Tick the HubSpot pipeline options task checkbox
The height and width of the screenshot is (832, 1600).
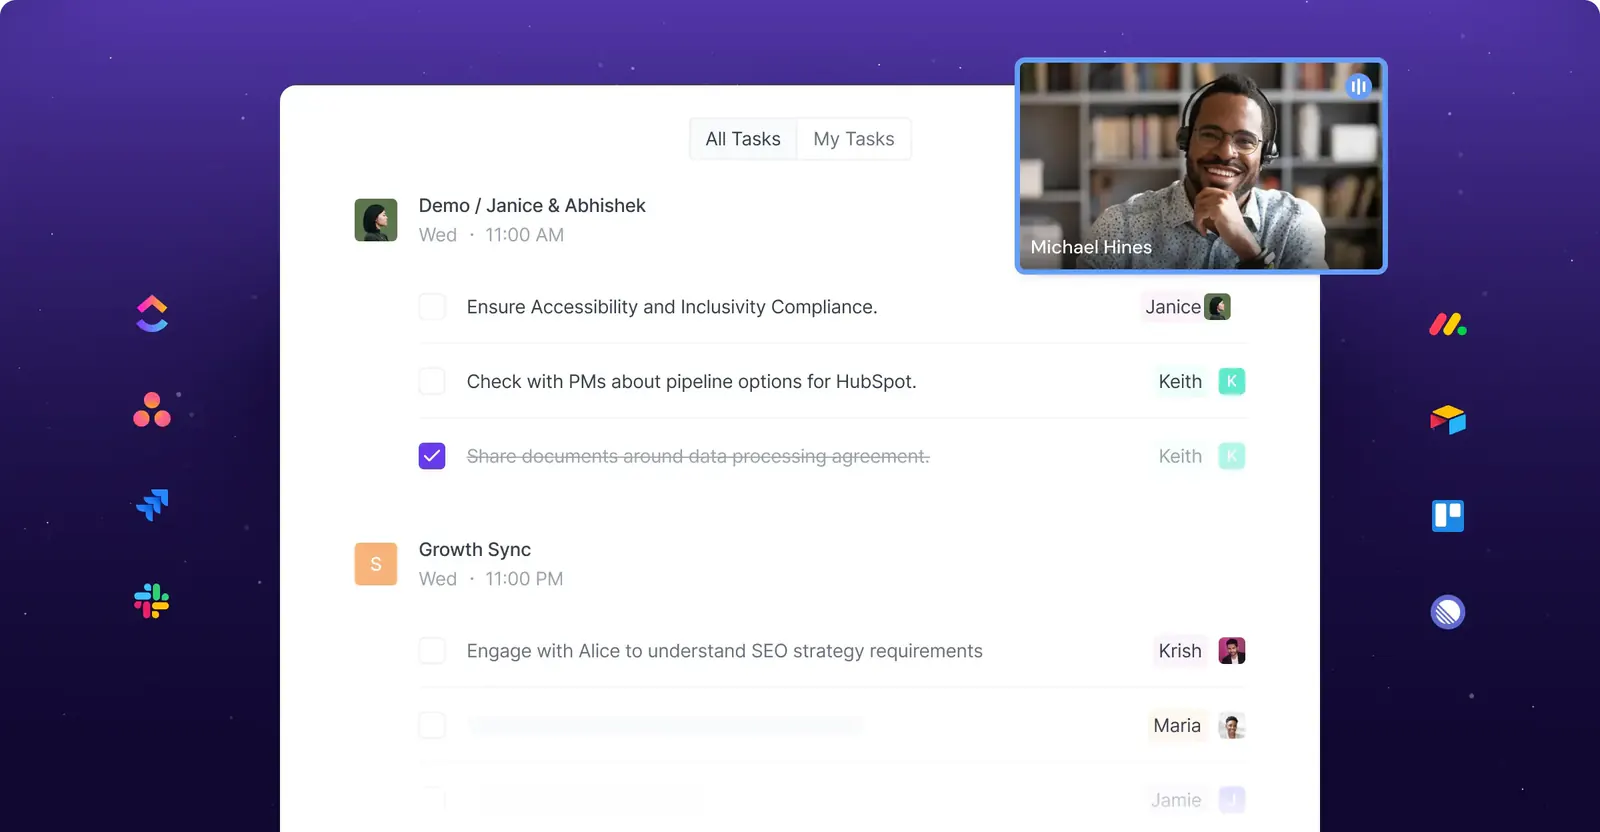point(432,381)
